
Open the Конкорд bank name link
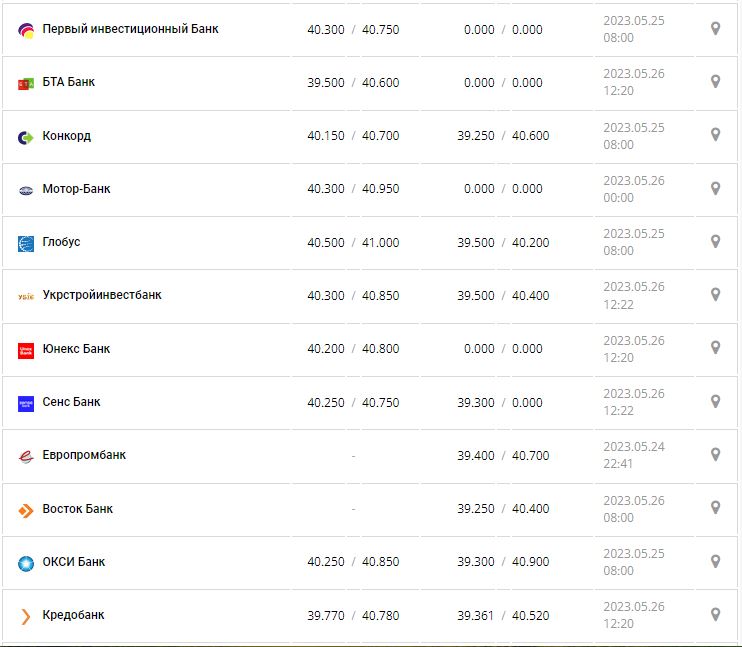click(x=66, y=136)
